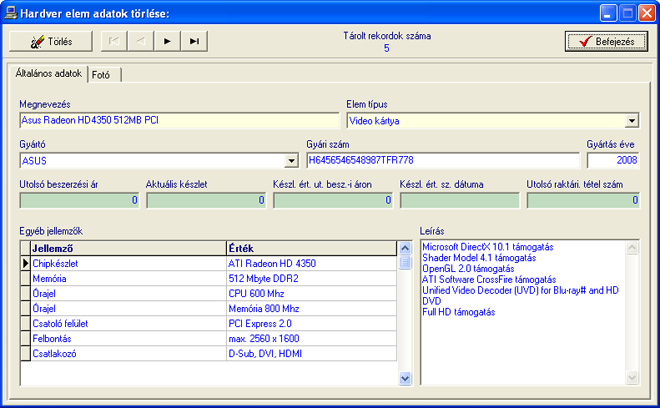Click the 512 Mbyte DDR2 value
This screenshot has height=408, width=660.
(311, 279)
